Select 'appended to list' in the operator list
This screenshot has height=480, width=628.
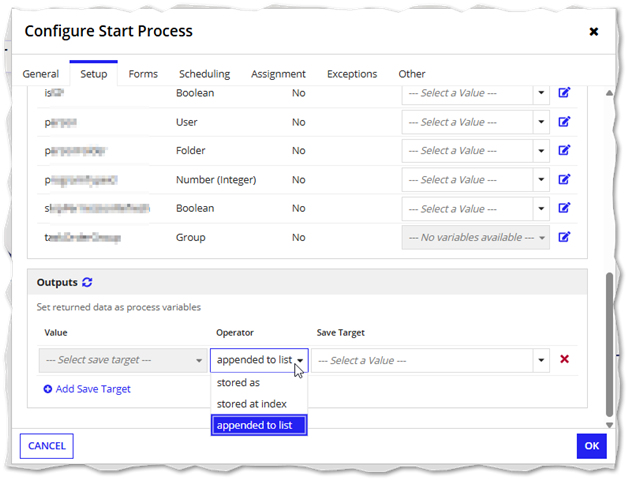[x=258, y=425]
